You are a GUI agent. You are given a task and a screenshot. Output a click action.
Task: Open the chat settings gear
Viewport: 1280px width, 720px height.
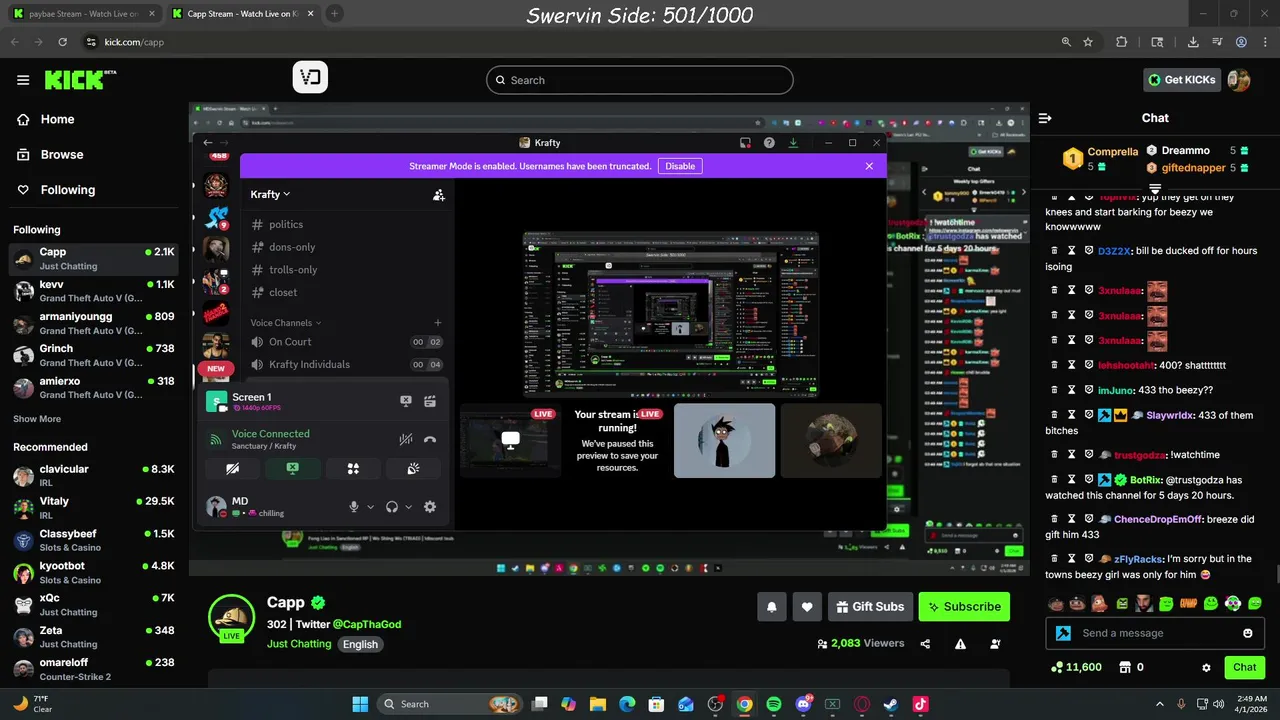click(x=1206, y=667)
